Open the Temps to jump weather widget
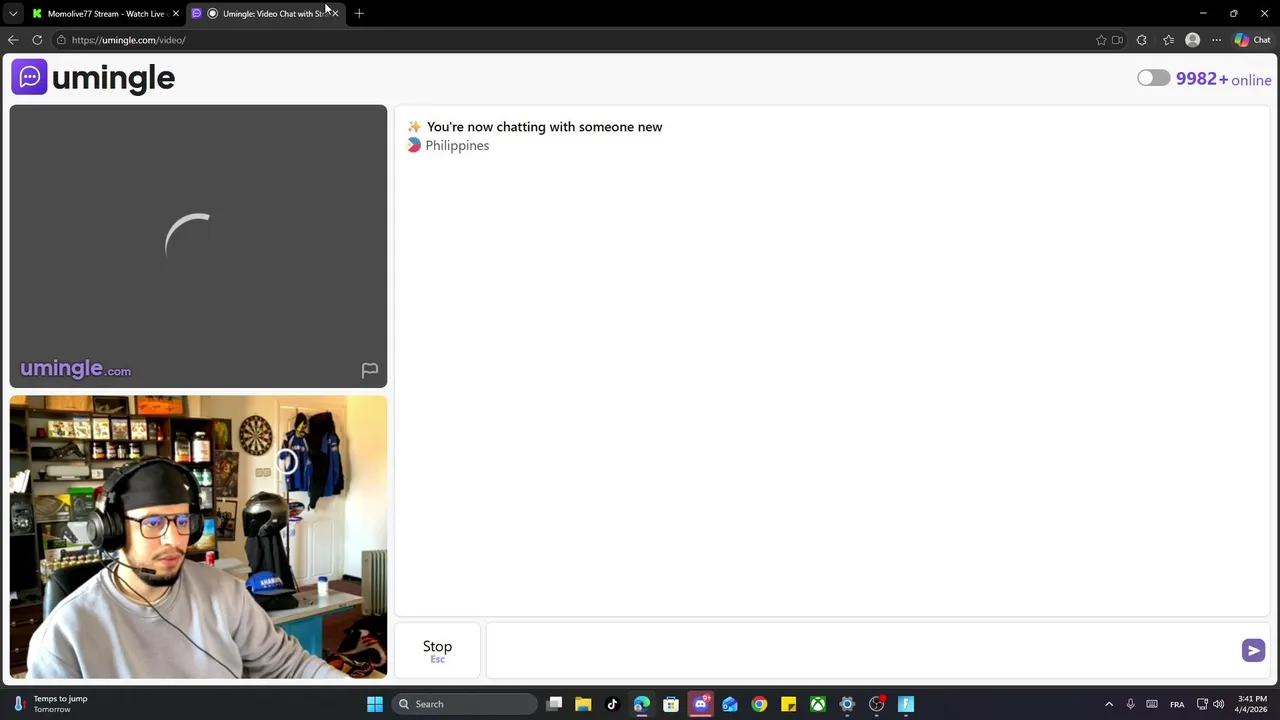This screenshot has height=720, width=1280. pyautogui.click(x=52, y=704)
